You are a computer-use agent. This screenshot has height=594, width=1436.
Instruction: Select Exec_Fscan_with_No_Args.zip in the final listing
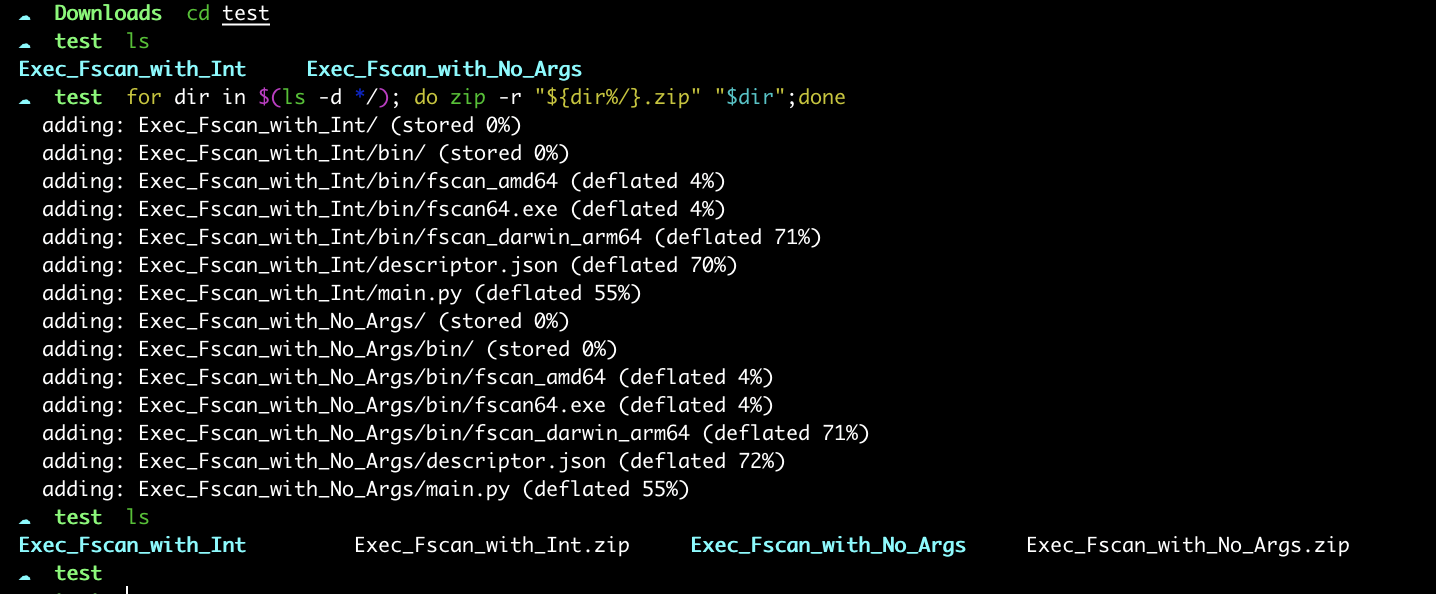coord(1188,545)
